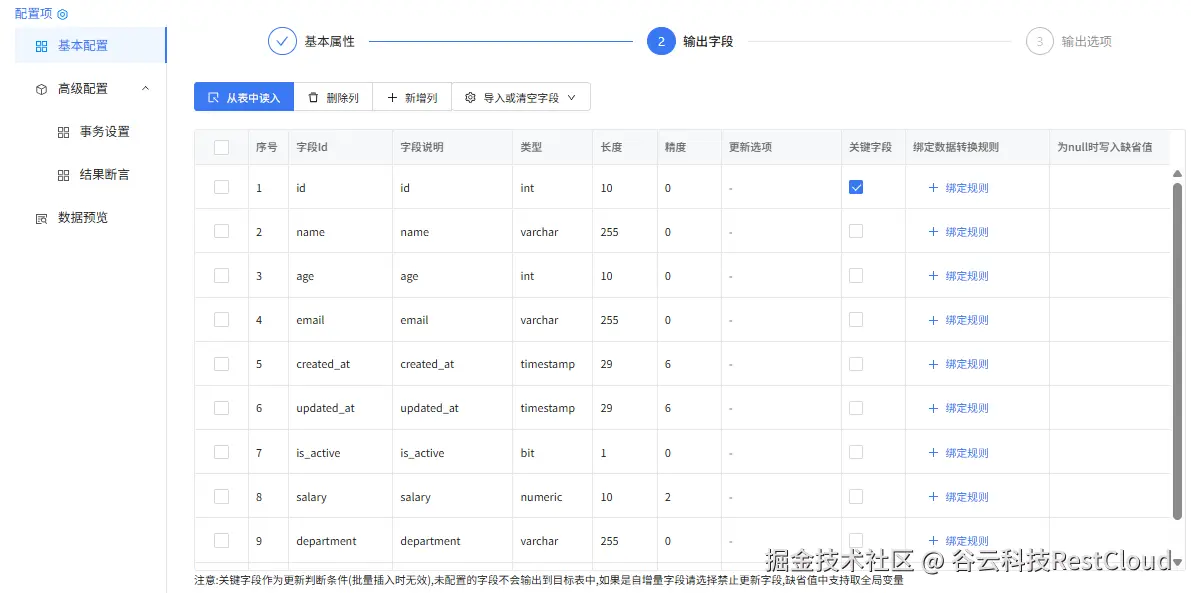Click the 事务设置 grid icon
Image resolution: width=1191 pixels, height=593 pixels.
click(x=64, y=132)
